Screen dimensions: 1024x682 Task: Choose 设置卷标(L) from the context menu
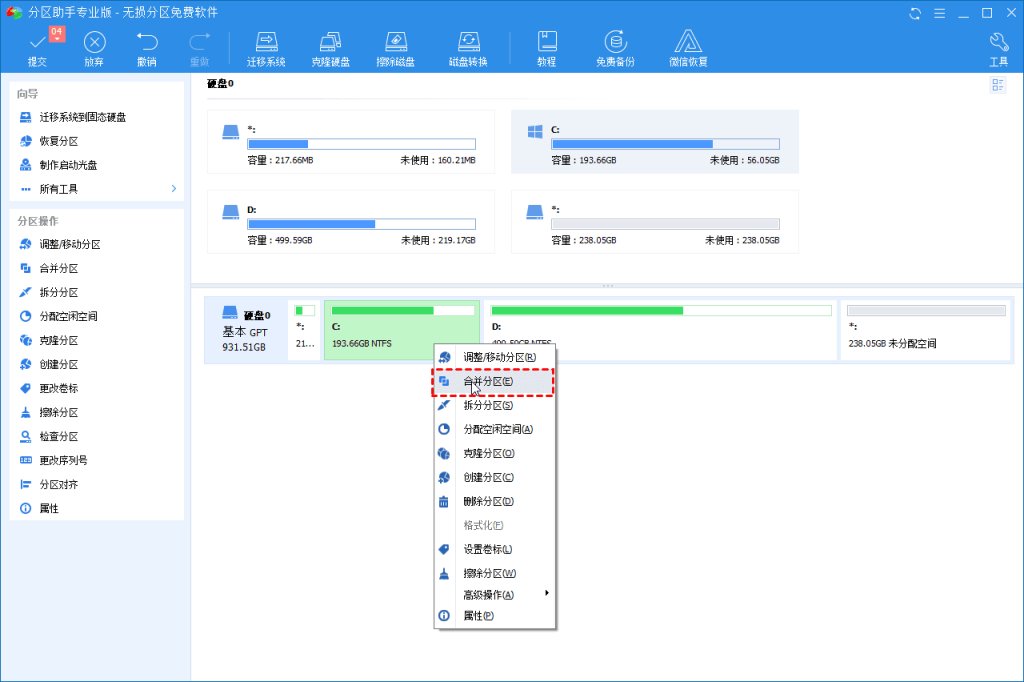[x=494, y=549]
